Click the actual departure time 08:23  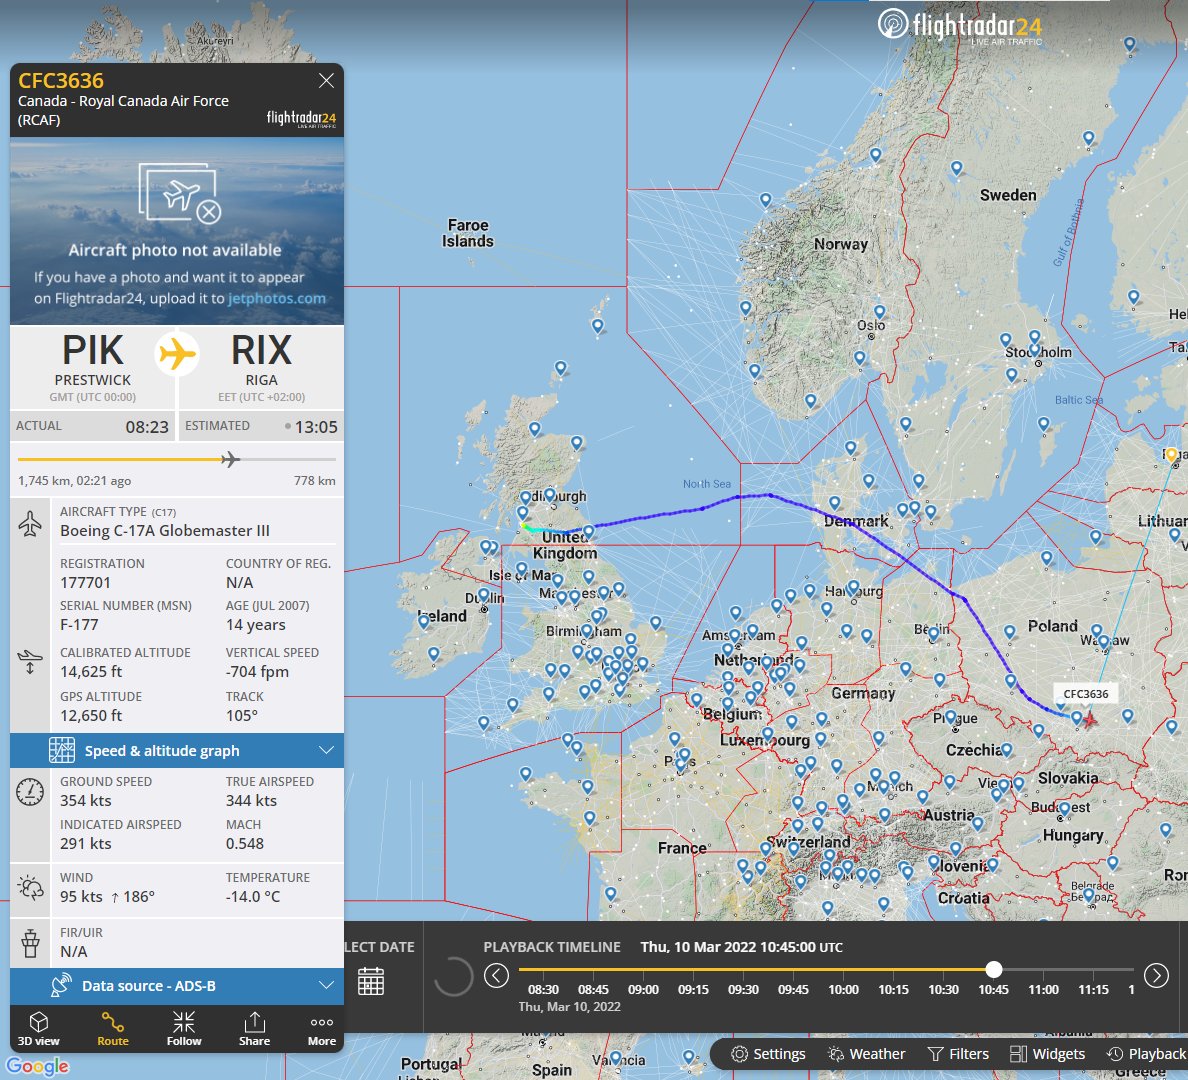click(x=147, y=427)
